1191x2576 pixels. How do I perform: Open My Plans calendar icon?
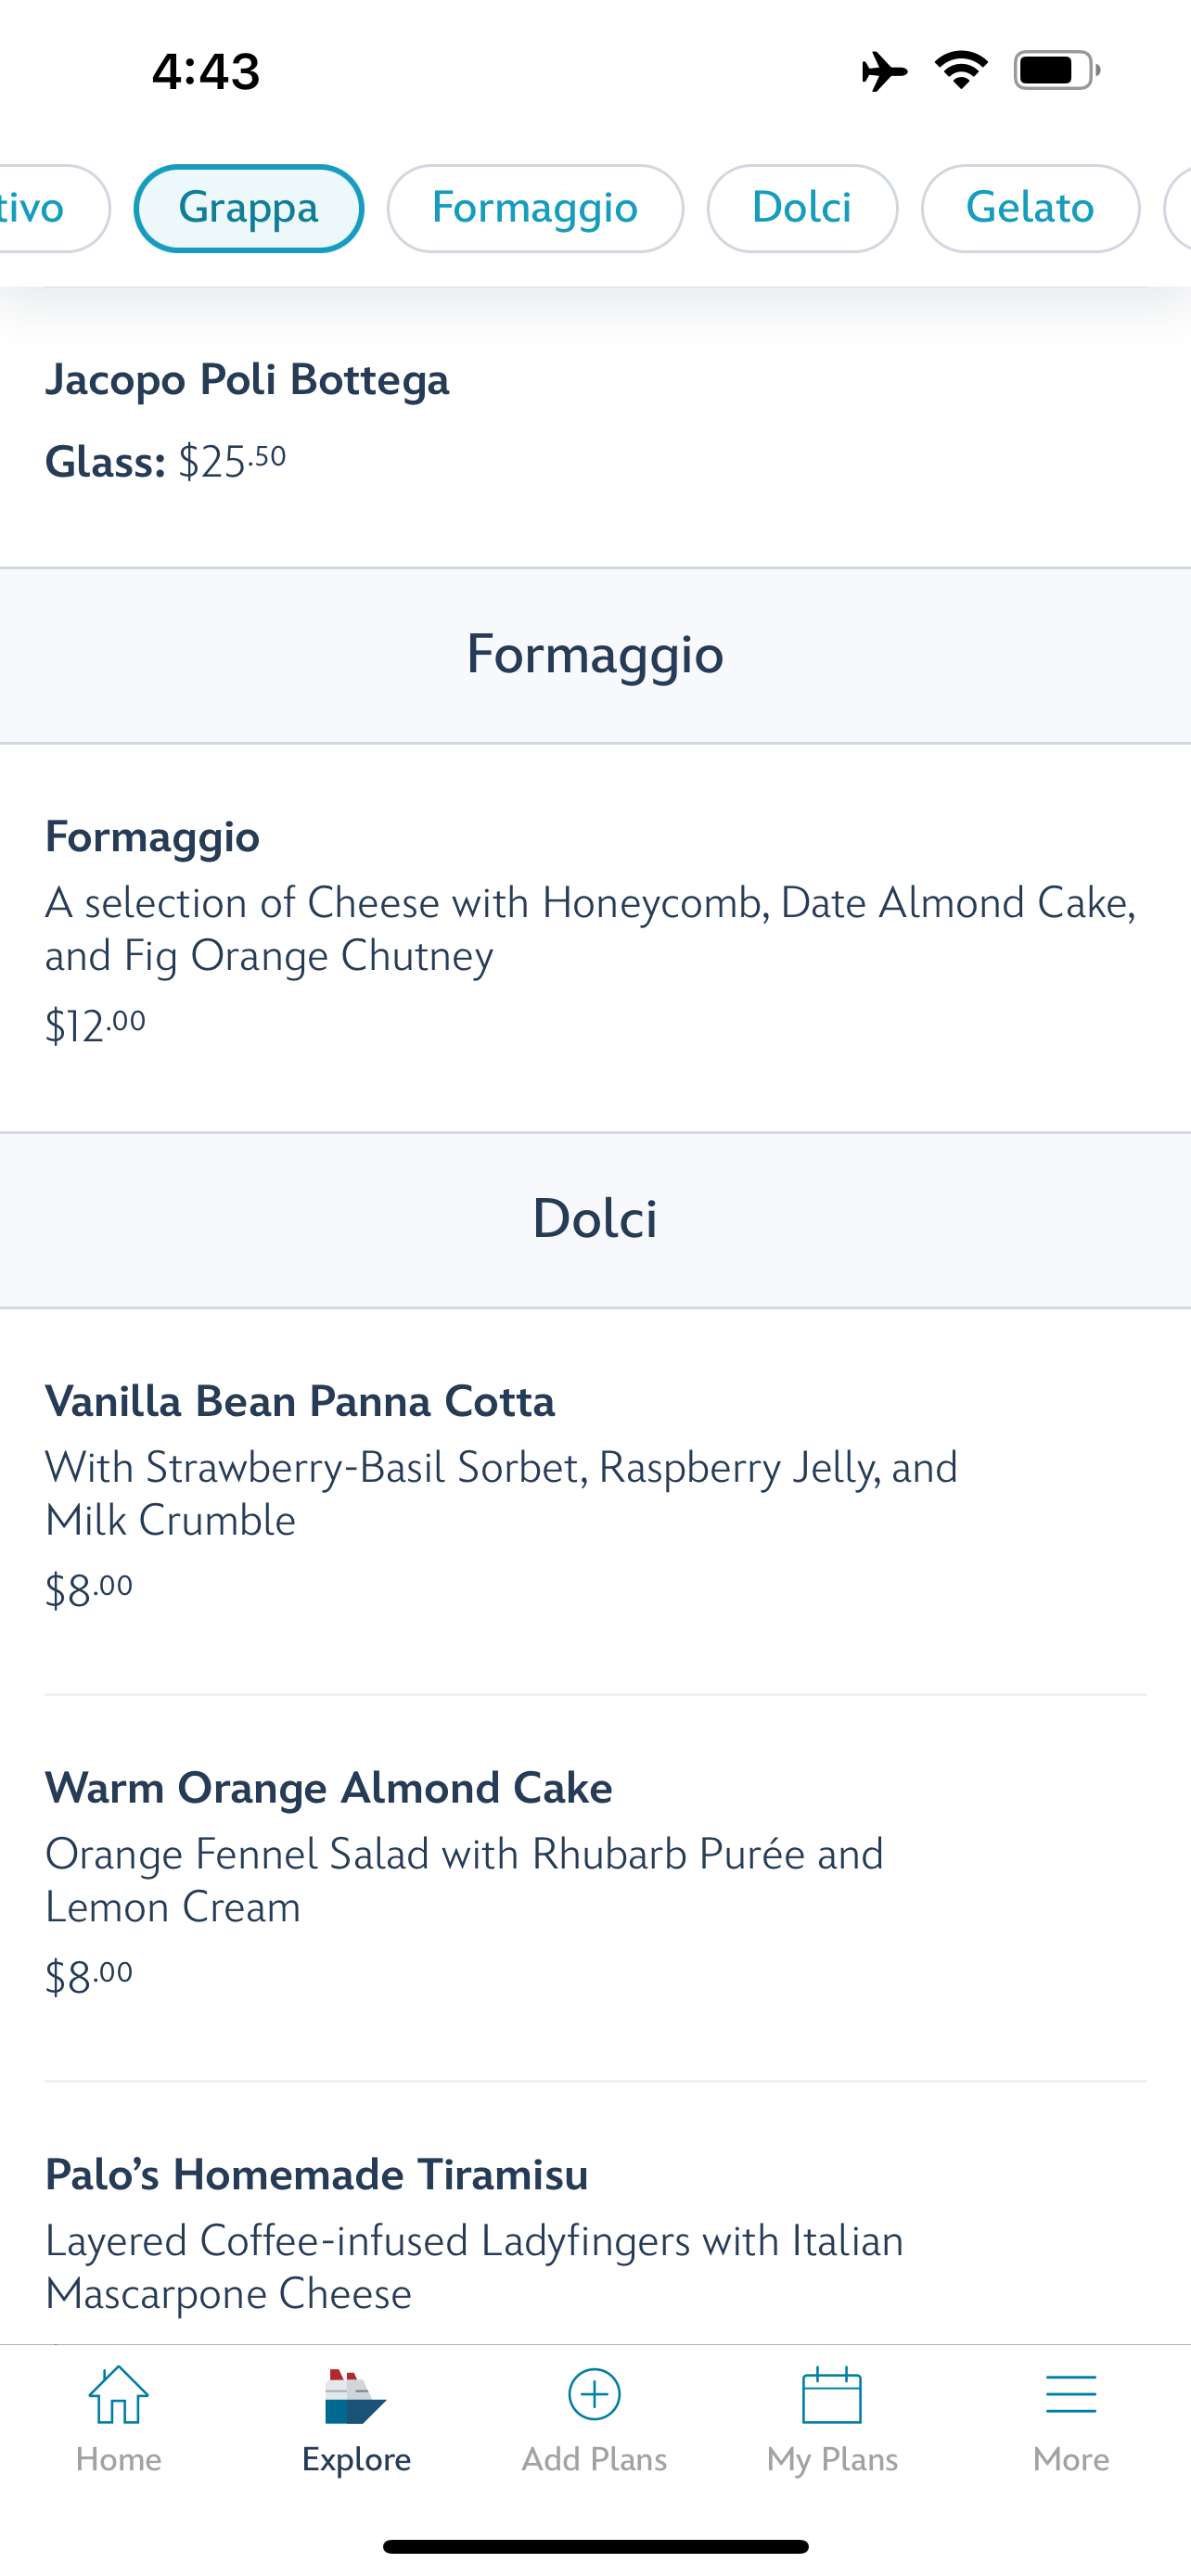[831, 2395]
